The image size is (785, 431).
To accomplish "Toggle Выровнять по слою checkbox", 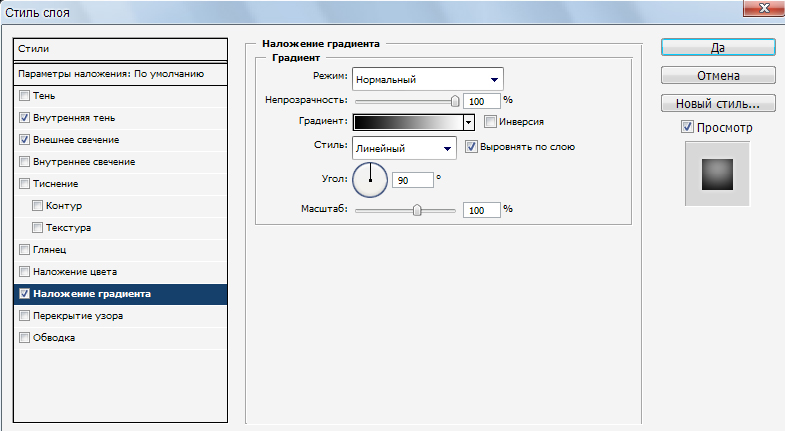I will pyautogui.click(x=472, y=147).
